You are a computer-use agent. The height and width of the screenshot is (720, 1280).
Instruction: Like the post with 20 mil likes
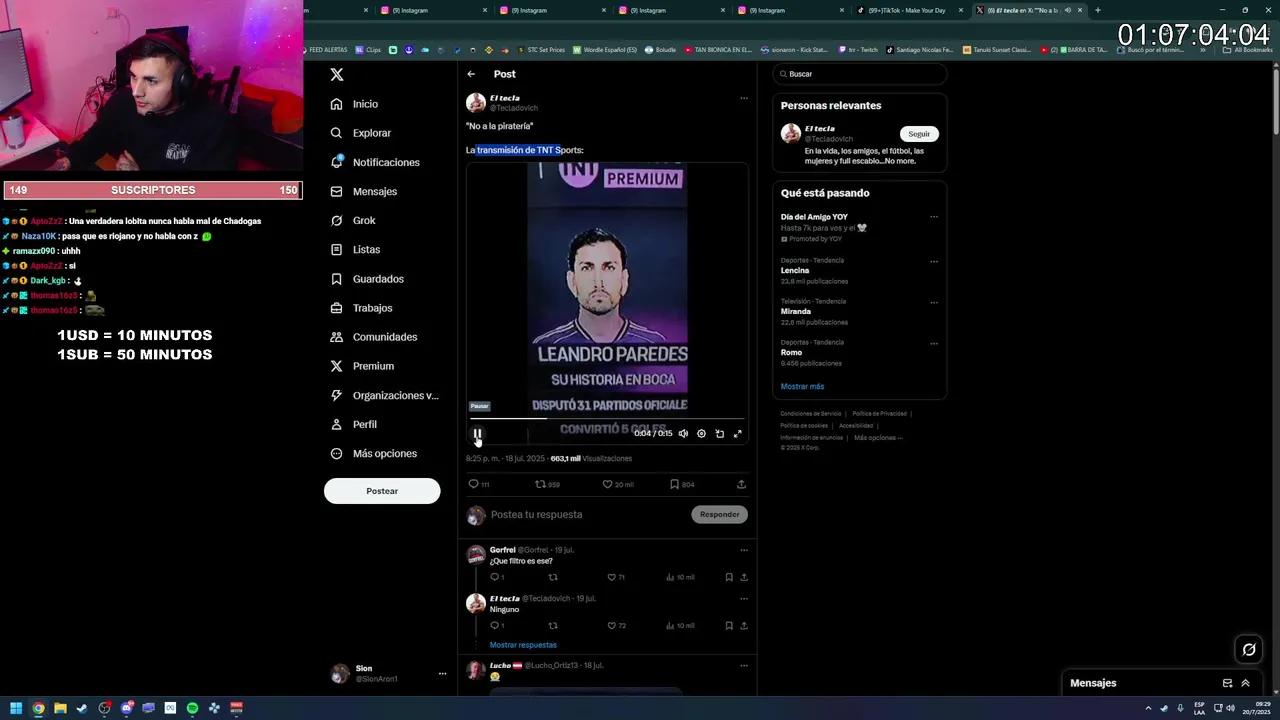point(617,484)
